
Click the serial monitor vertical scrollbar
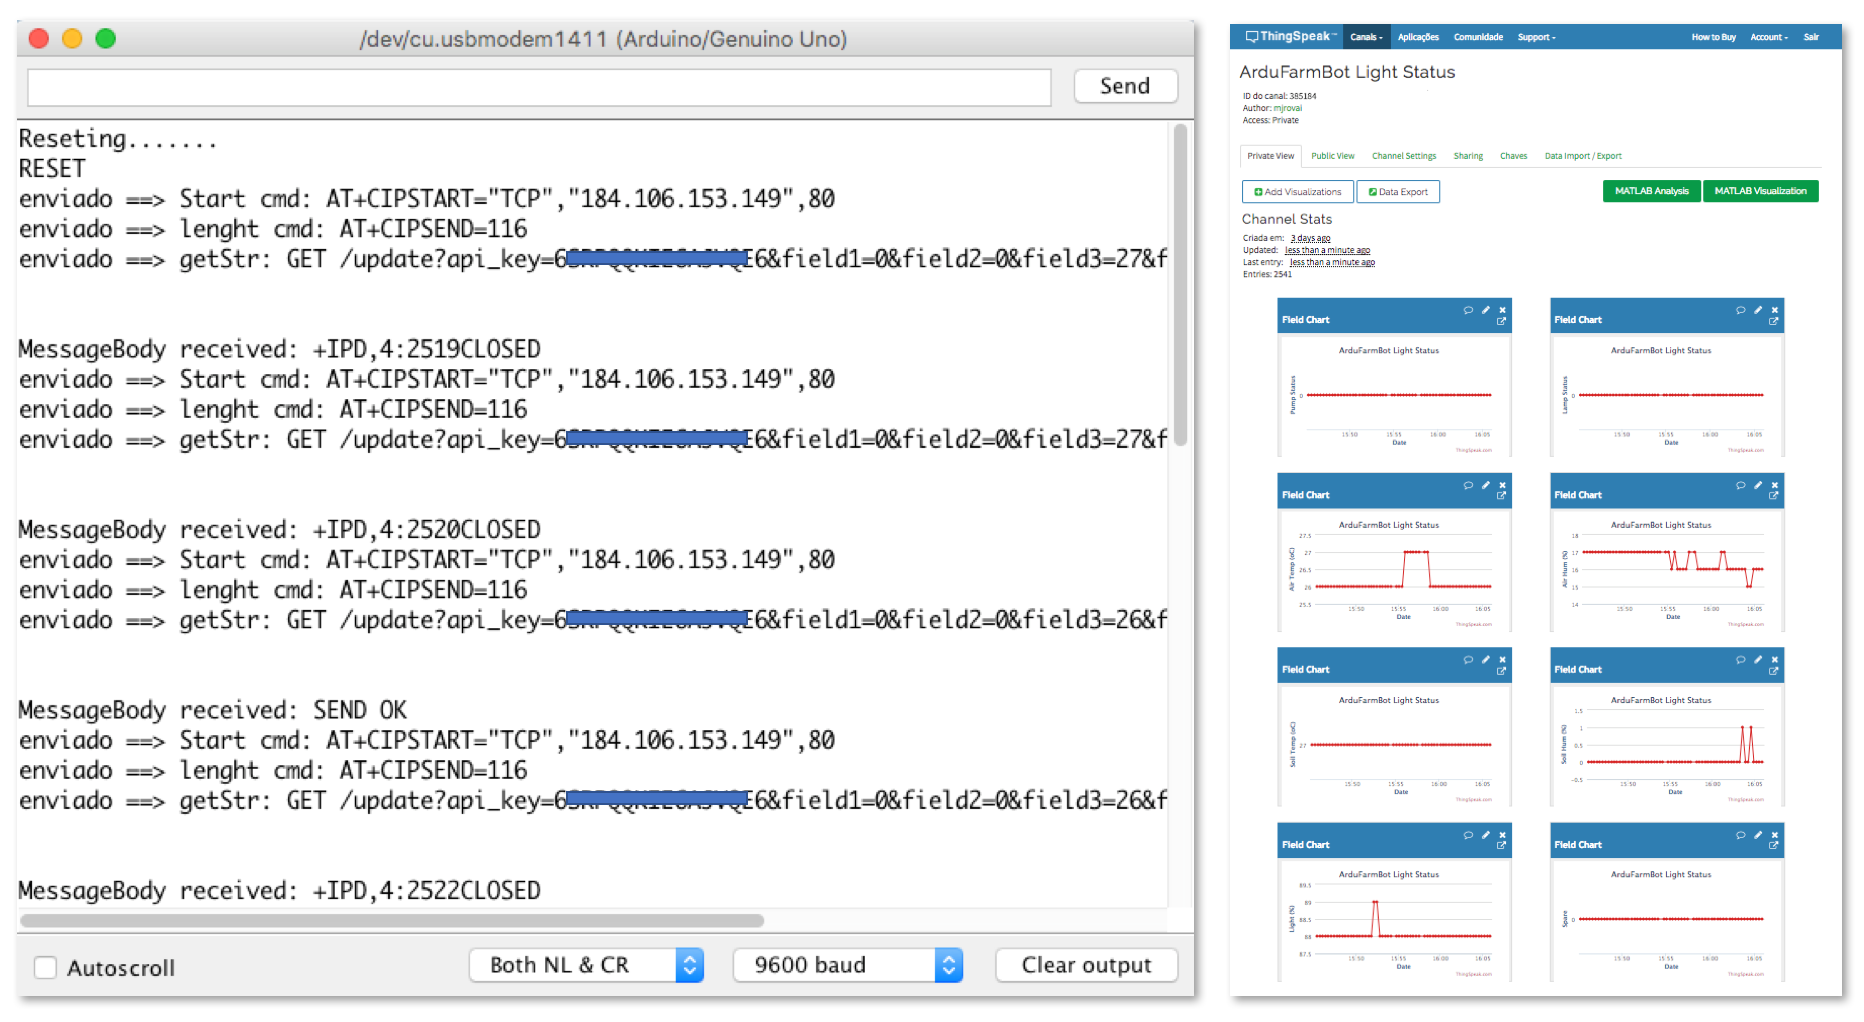coord(1180,285)
